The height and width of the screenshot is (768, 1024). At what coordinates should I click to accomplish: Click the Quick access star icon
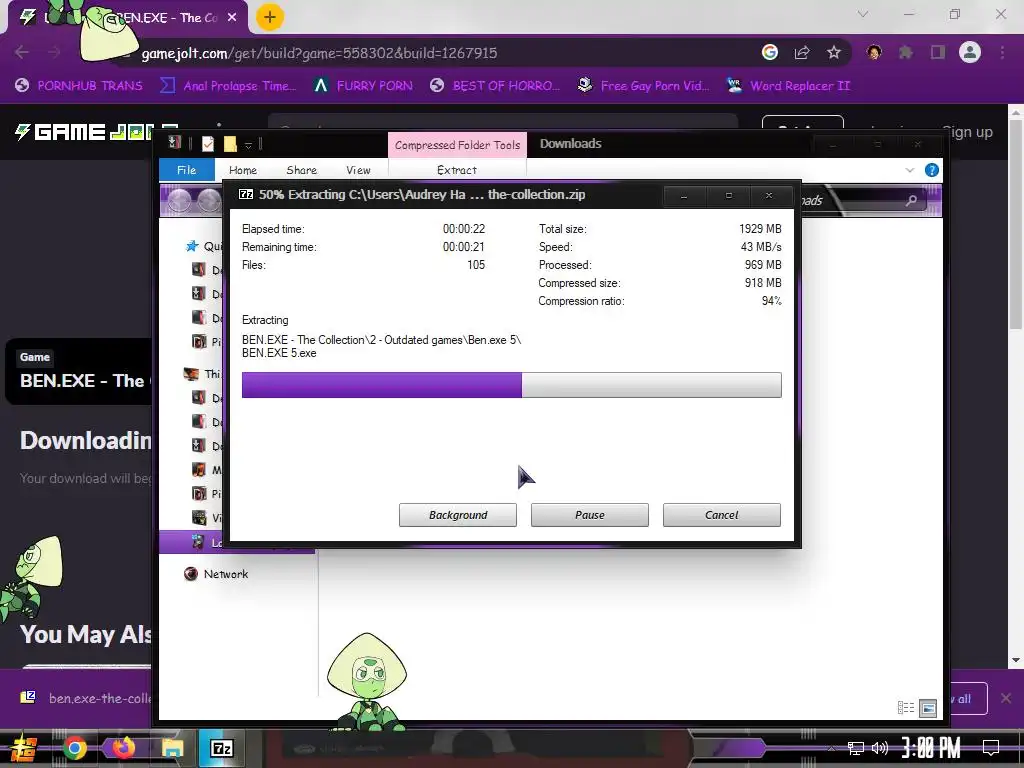pyautogui.click(x=191, y=246)
